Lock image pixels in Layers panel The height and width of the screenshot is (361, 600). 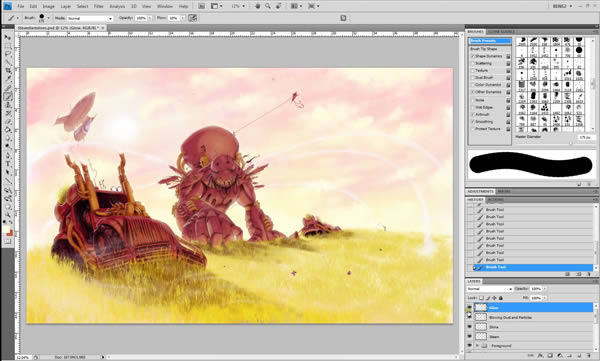tap(488, 298)
